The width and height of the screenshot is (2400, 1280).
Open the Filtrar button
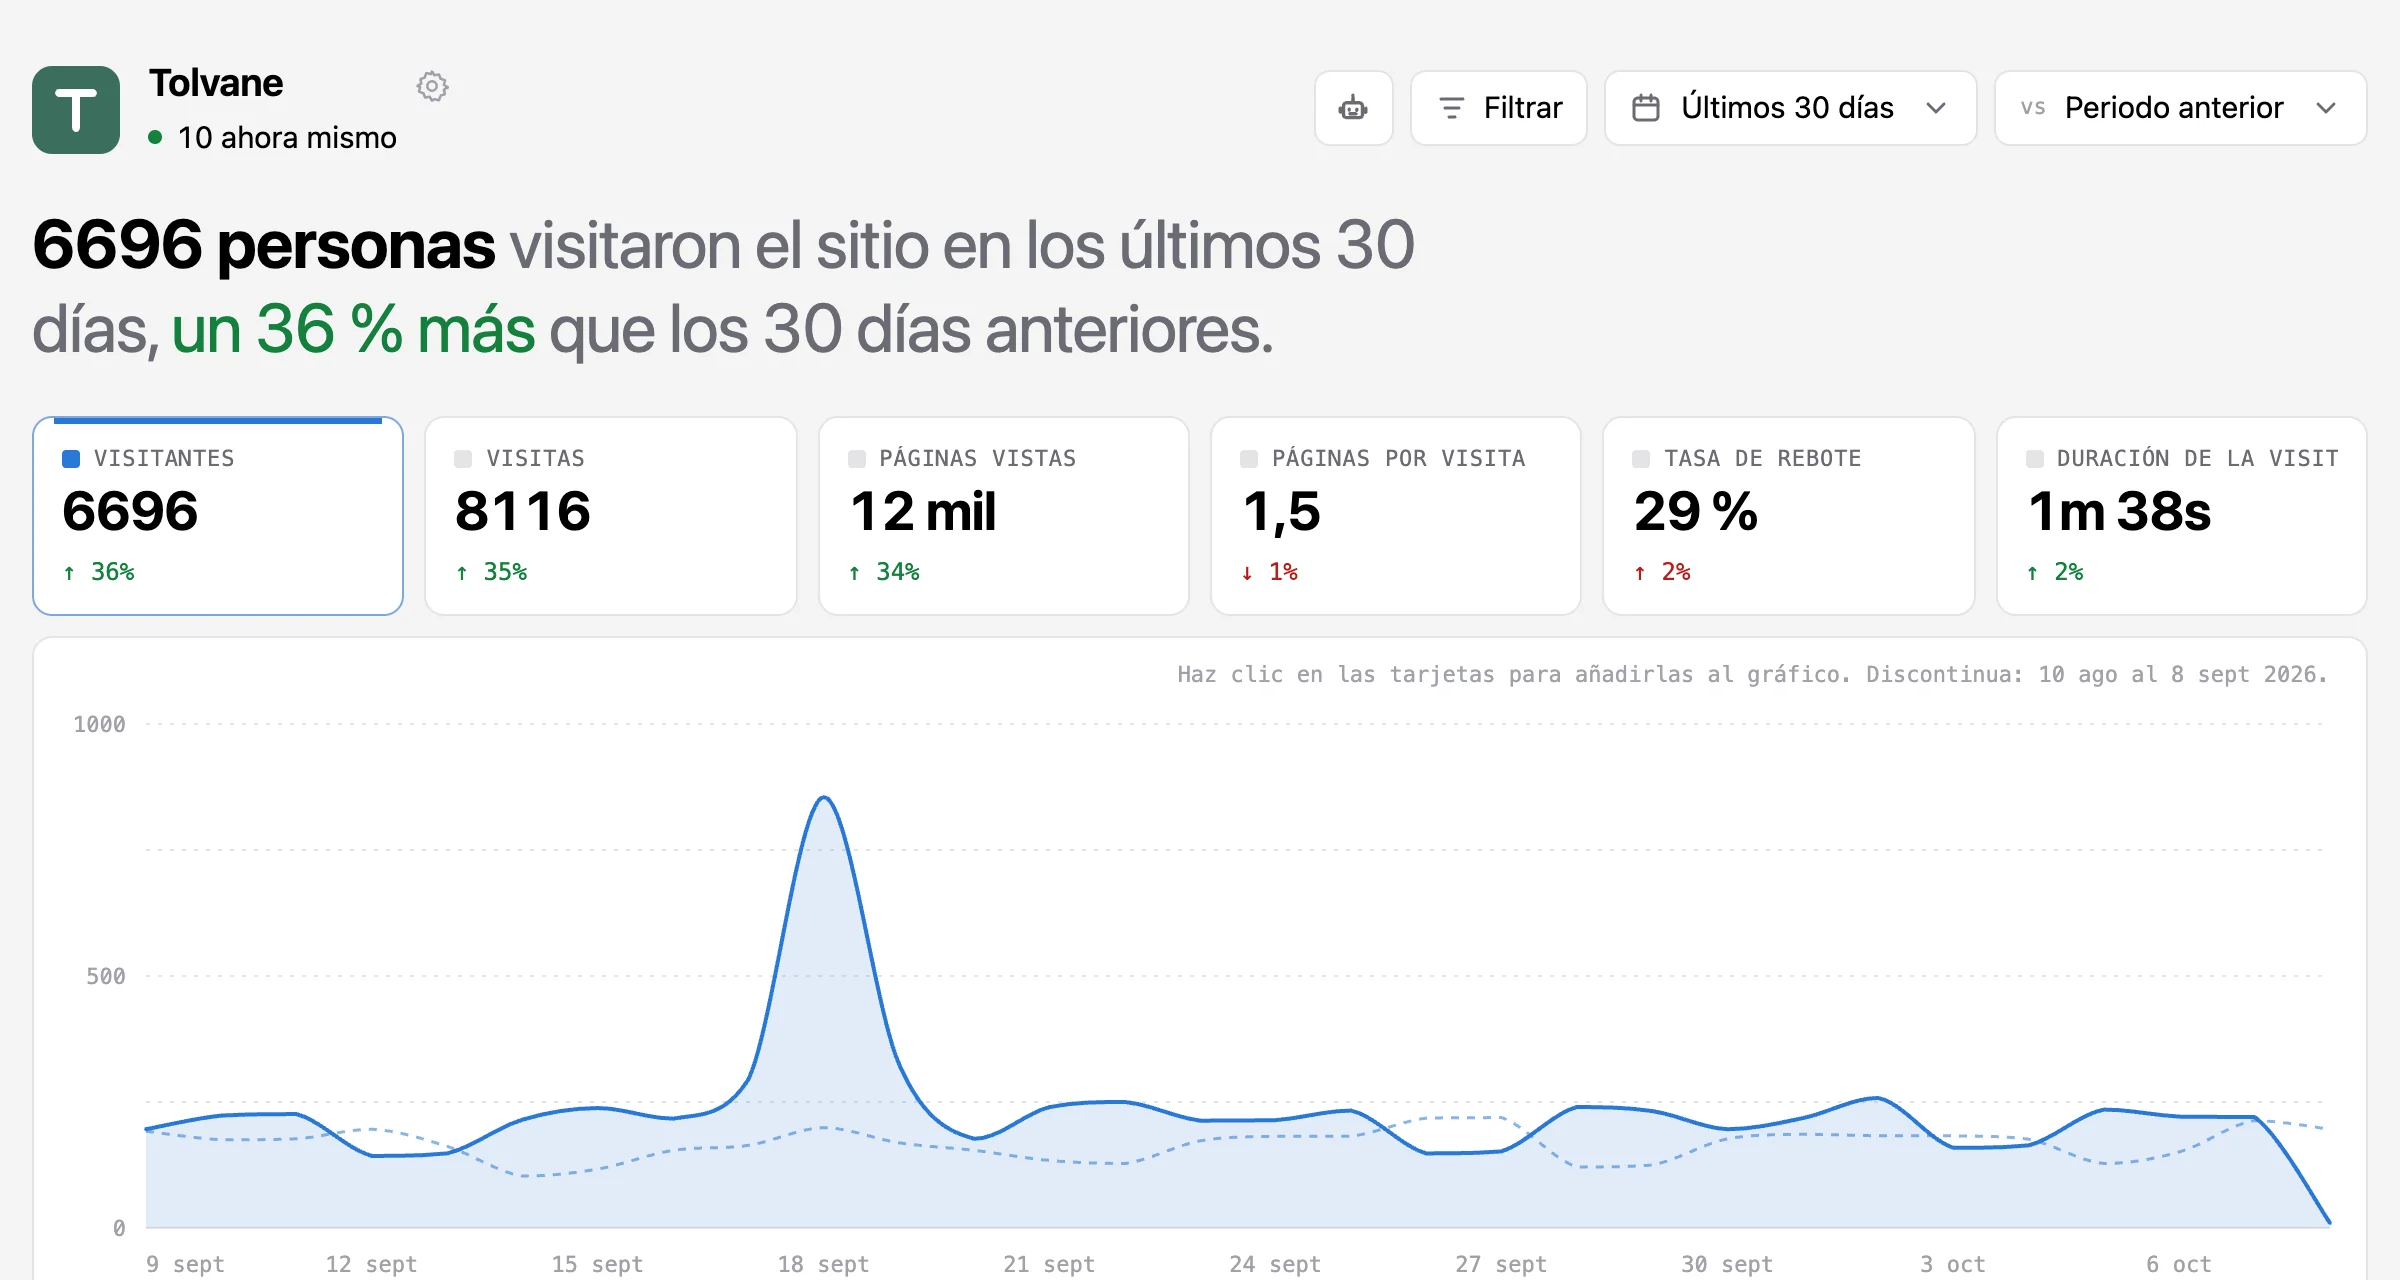pyautogui.click(x=1498, y=108)
